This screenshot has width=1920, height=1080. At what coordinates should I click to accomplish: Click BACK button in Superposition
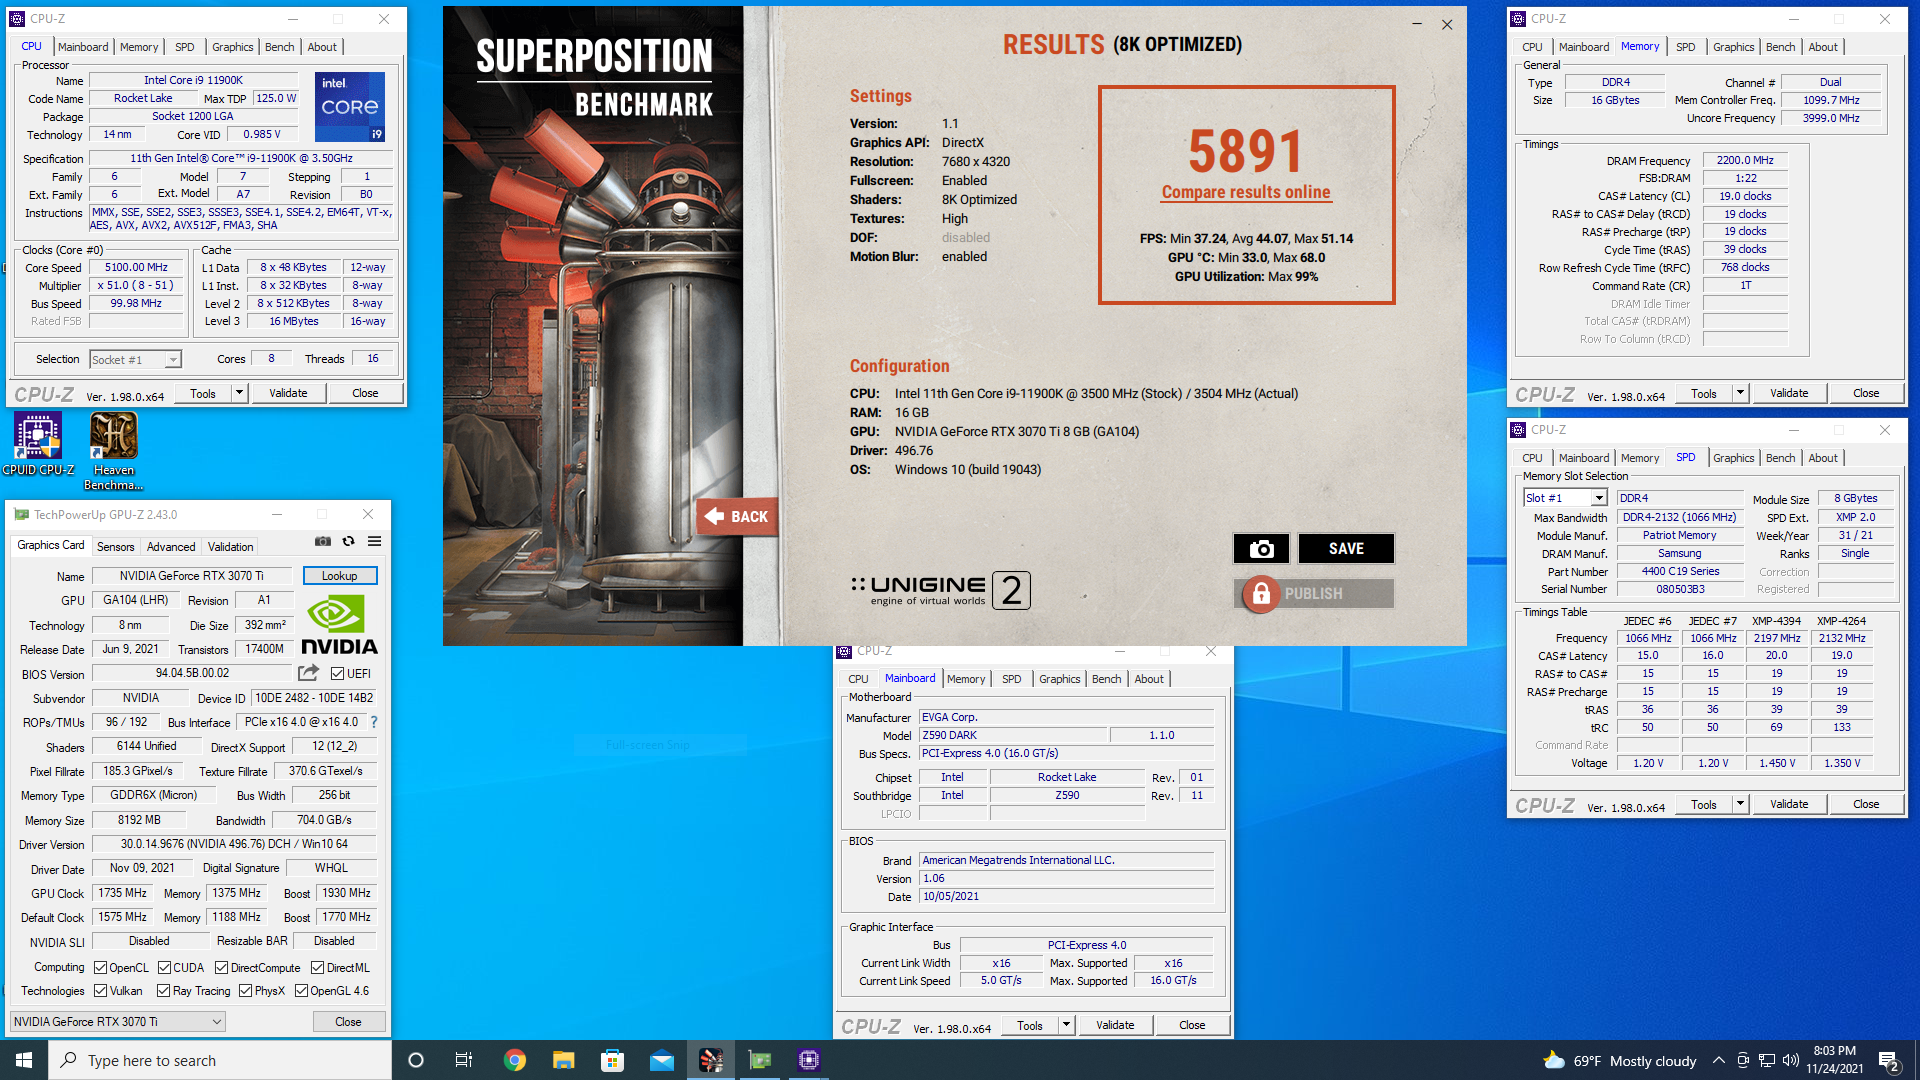click(x=737, y=517)
